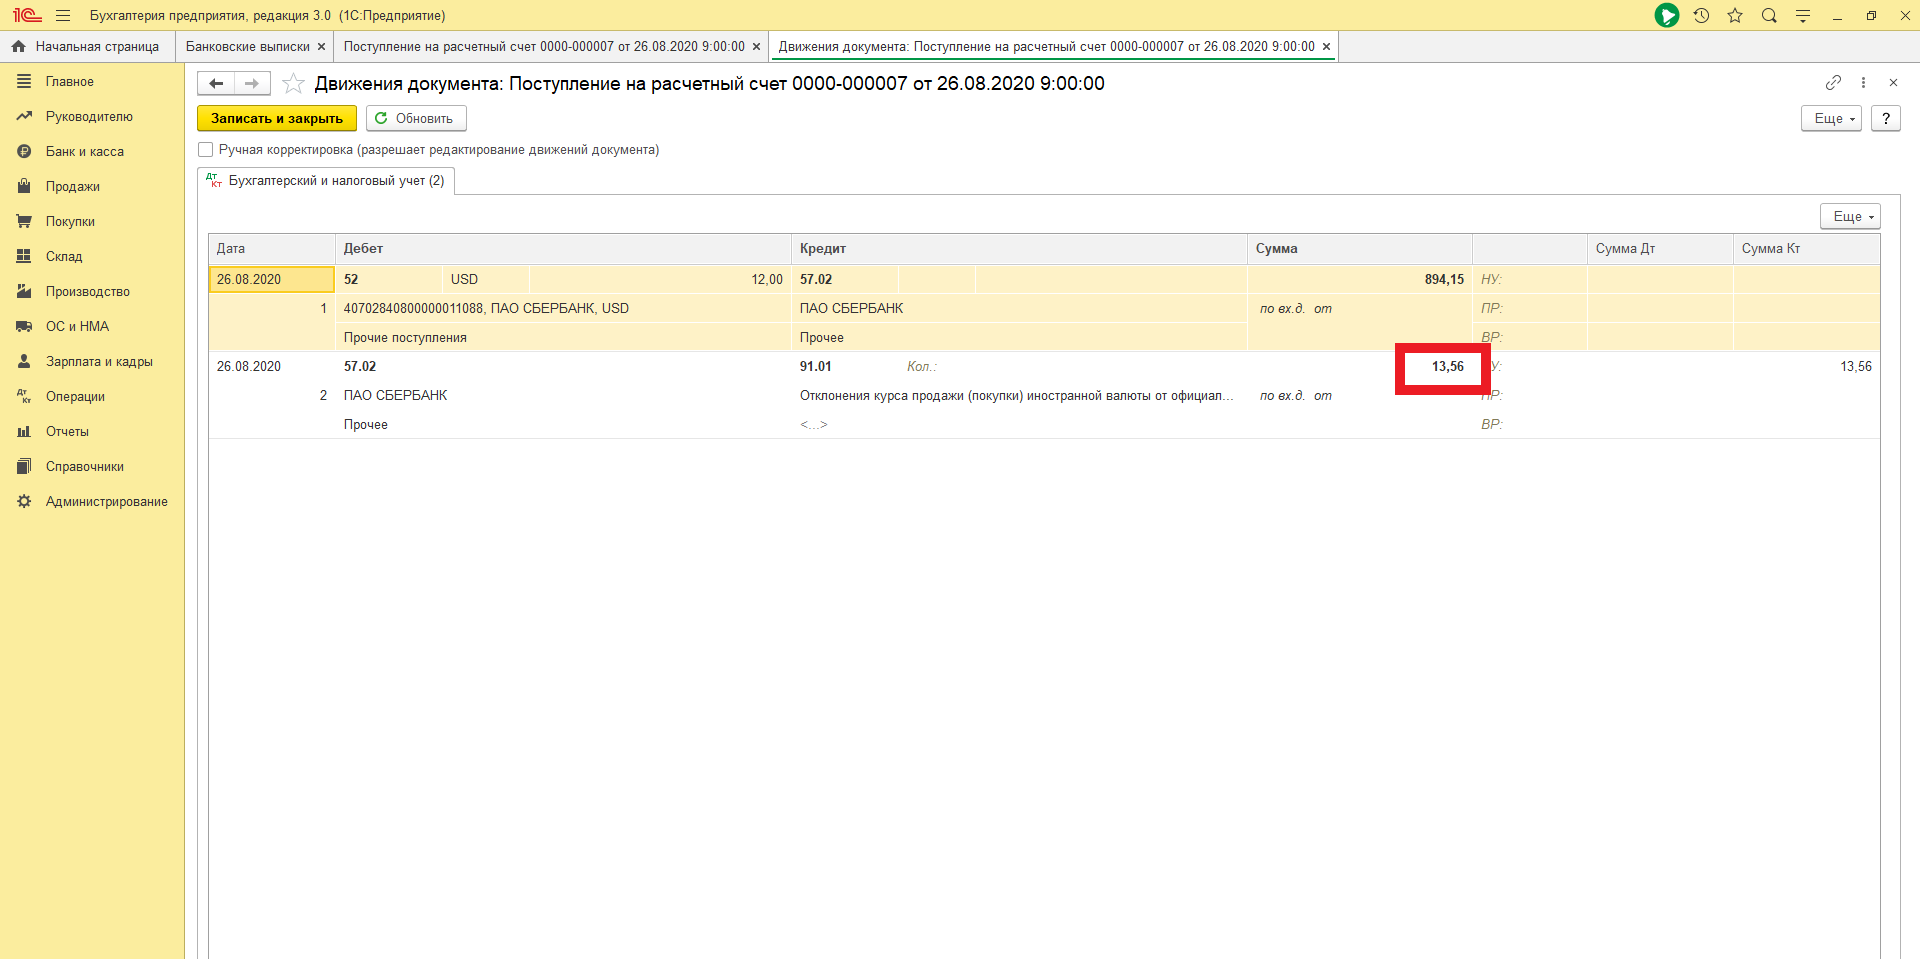Close the Поступление на расчетный счет tab
This screenshot has width=1920, height=959.
pyautogui.click(x=756, y=47)
